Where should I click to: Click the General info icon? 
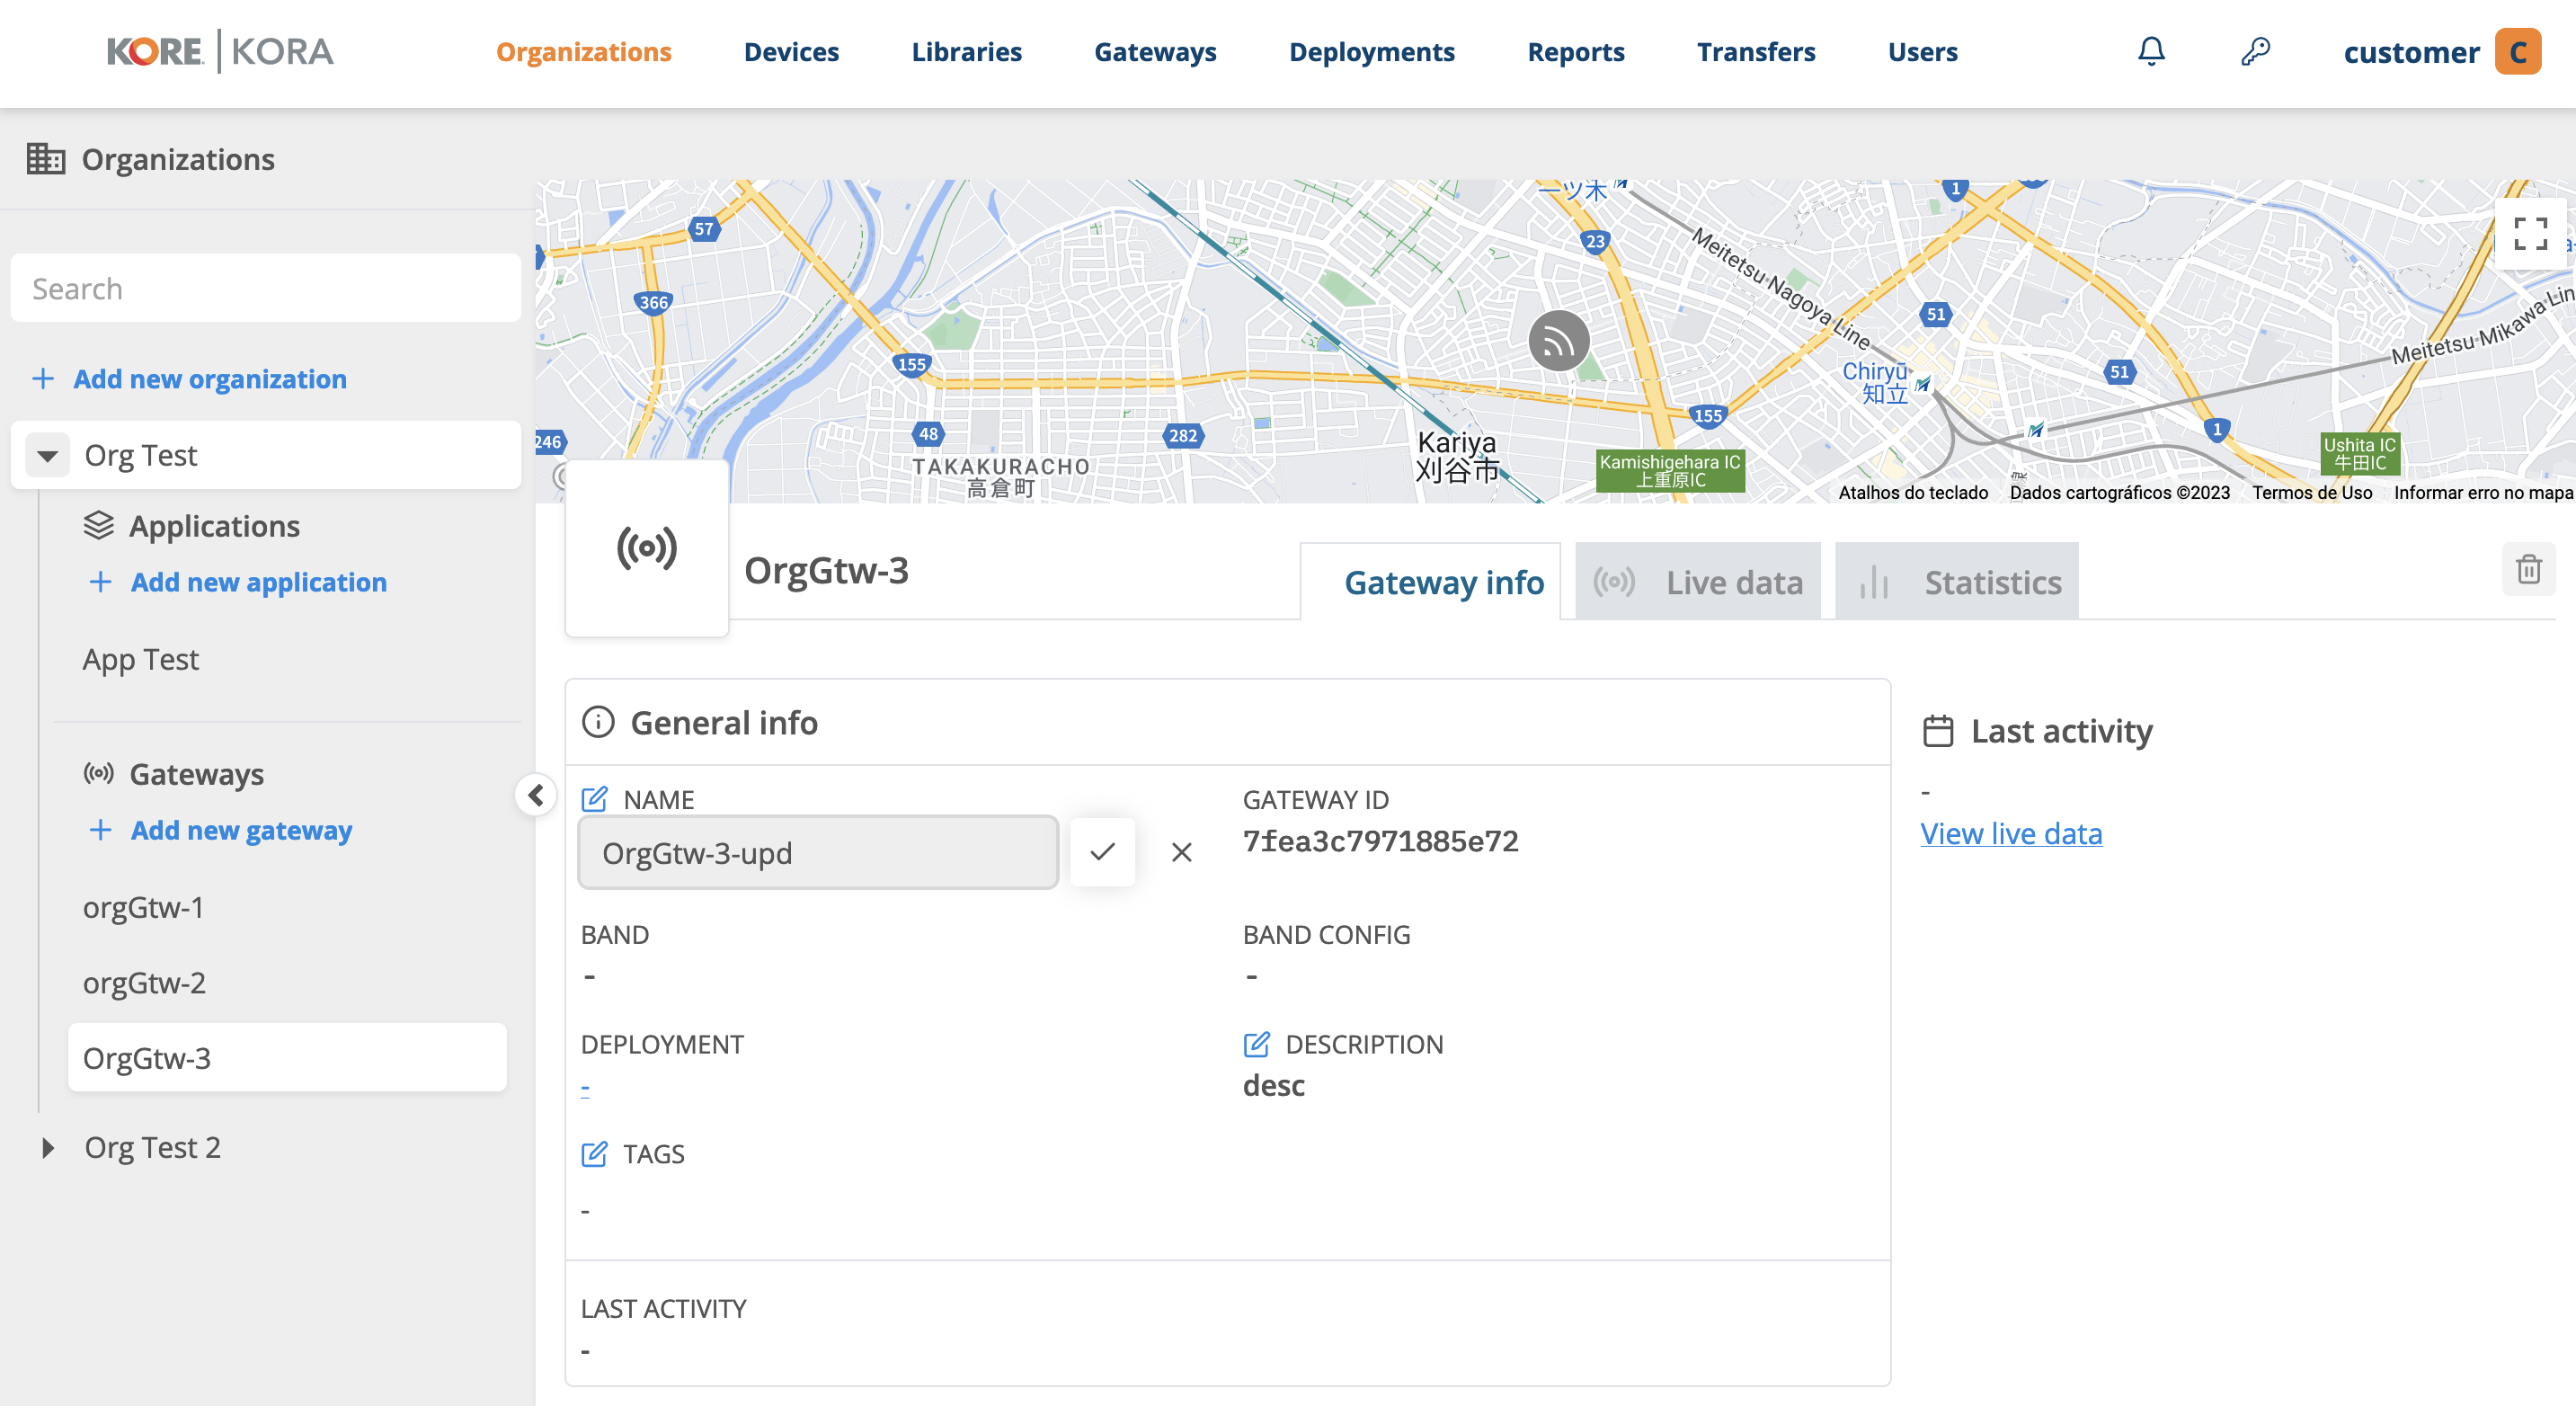pos(598,722)
